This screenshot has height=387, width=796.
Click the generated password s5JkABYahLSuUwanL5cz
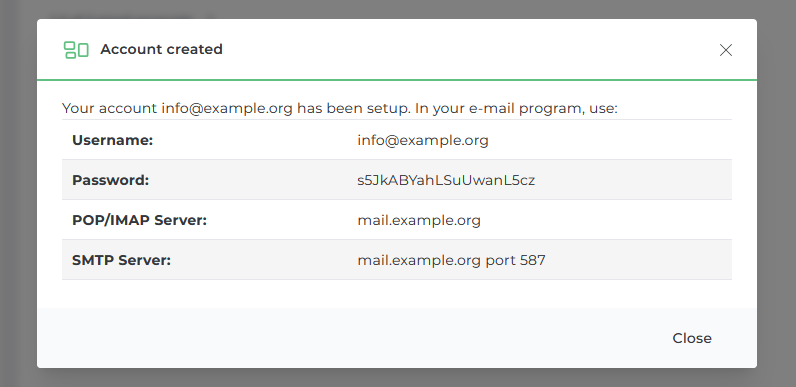coord(446,180)
